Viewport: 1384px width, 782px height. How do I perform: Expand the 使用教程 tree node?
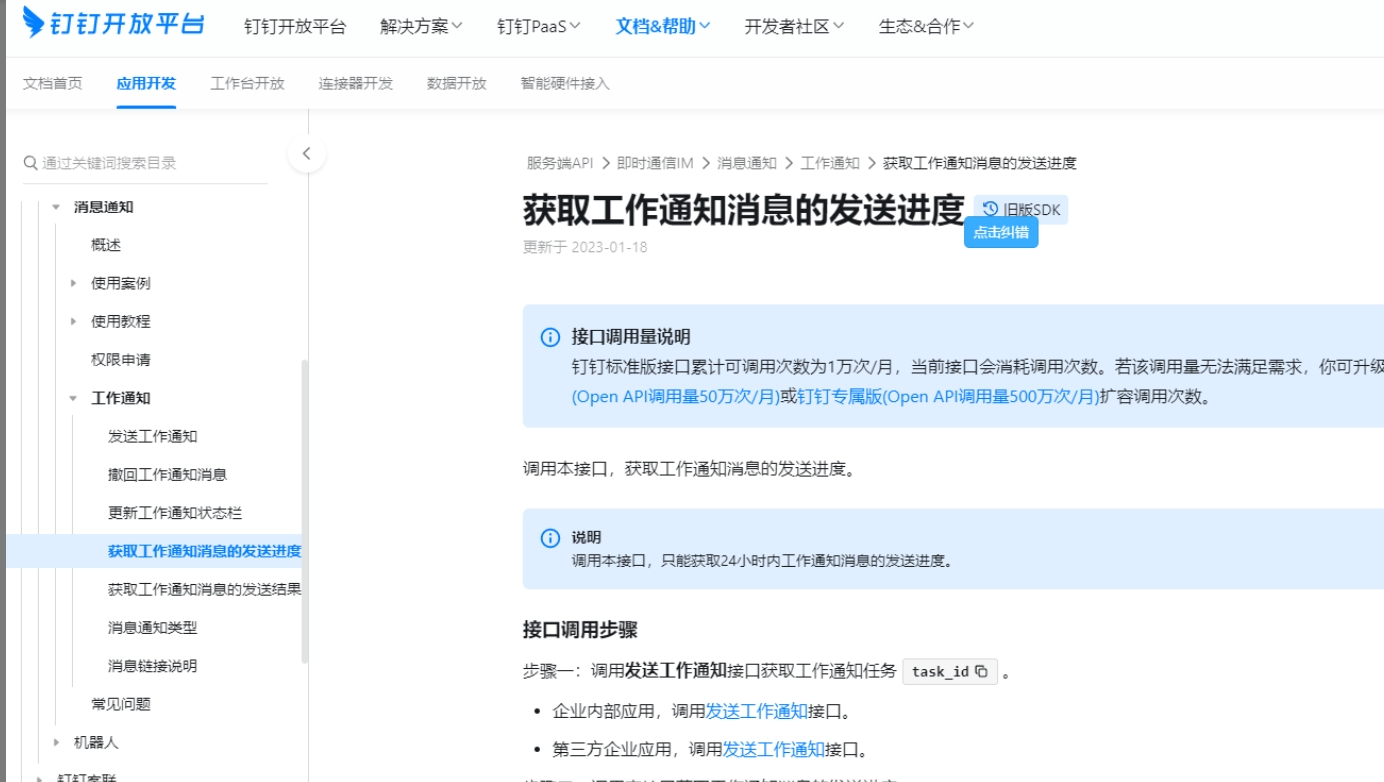(73, 321)
